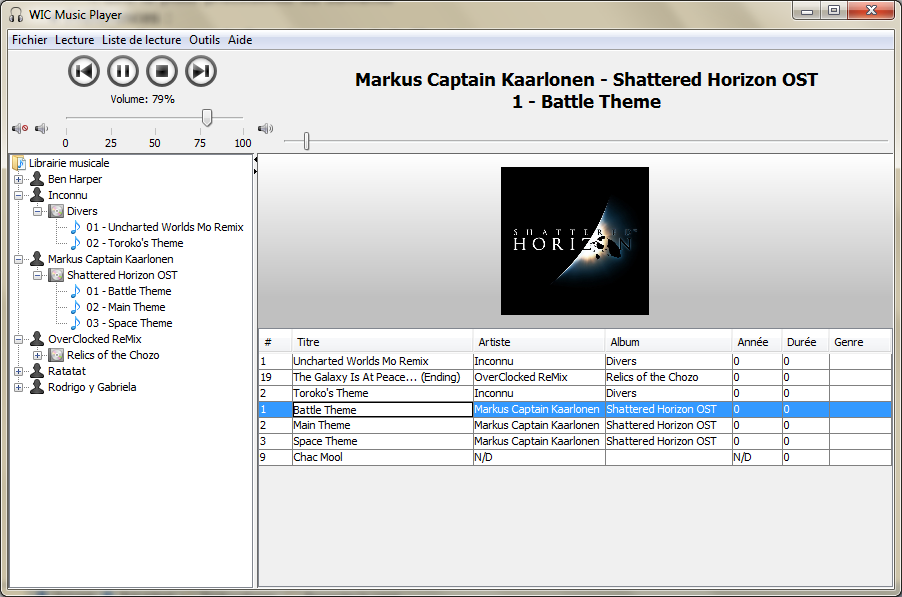This screenshot has width=902, height=597.
Task: Open the Liste de lecture menu
Action: point(141,40)
